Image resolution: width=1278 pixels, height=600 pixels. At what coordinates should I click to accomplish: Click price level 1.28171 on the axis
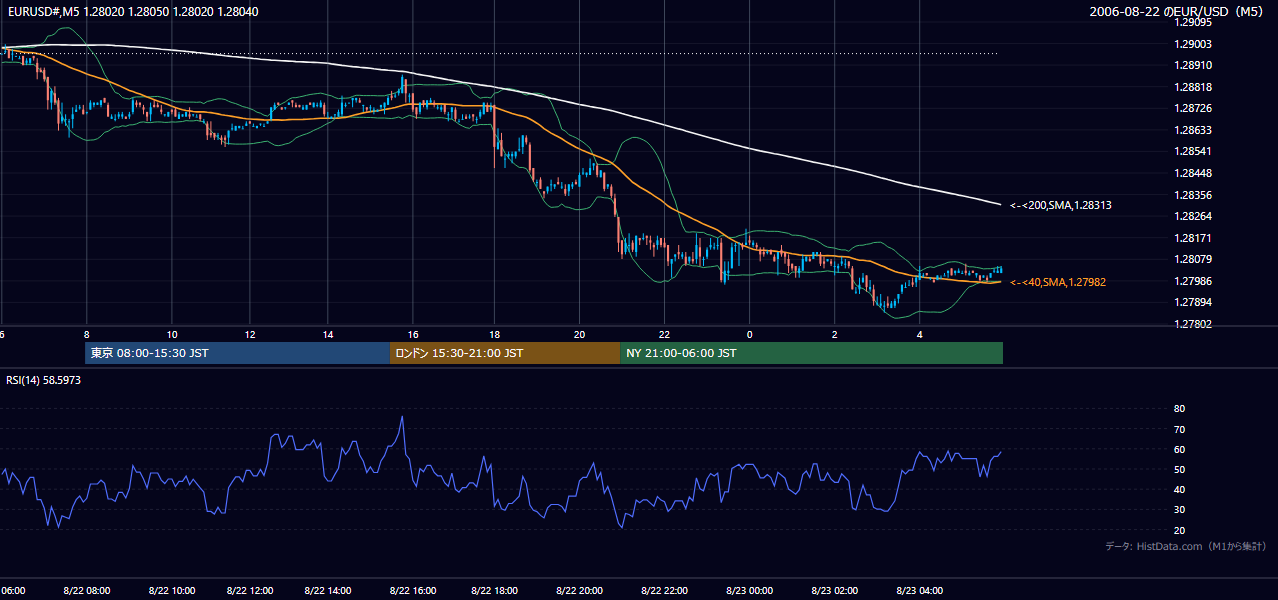pyautogui.click(x=1193, y=238)
